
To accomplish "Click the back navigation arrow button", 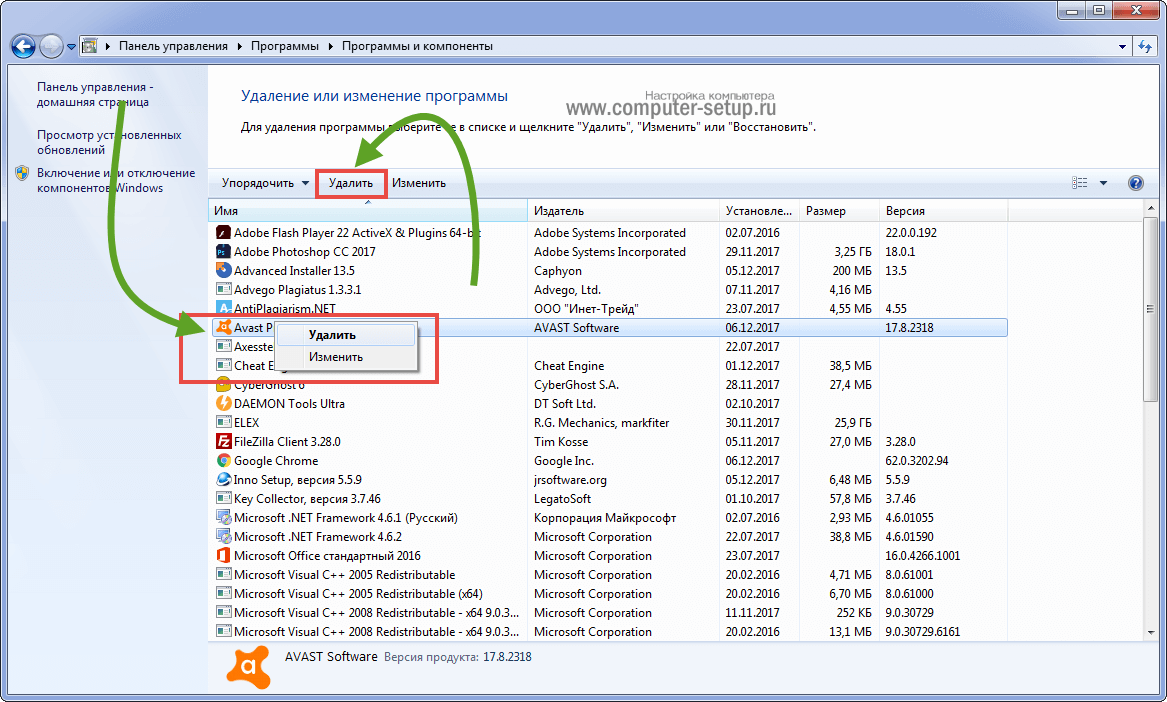I will pos(23,46).
